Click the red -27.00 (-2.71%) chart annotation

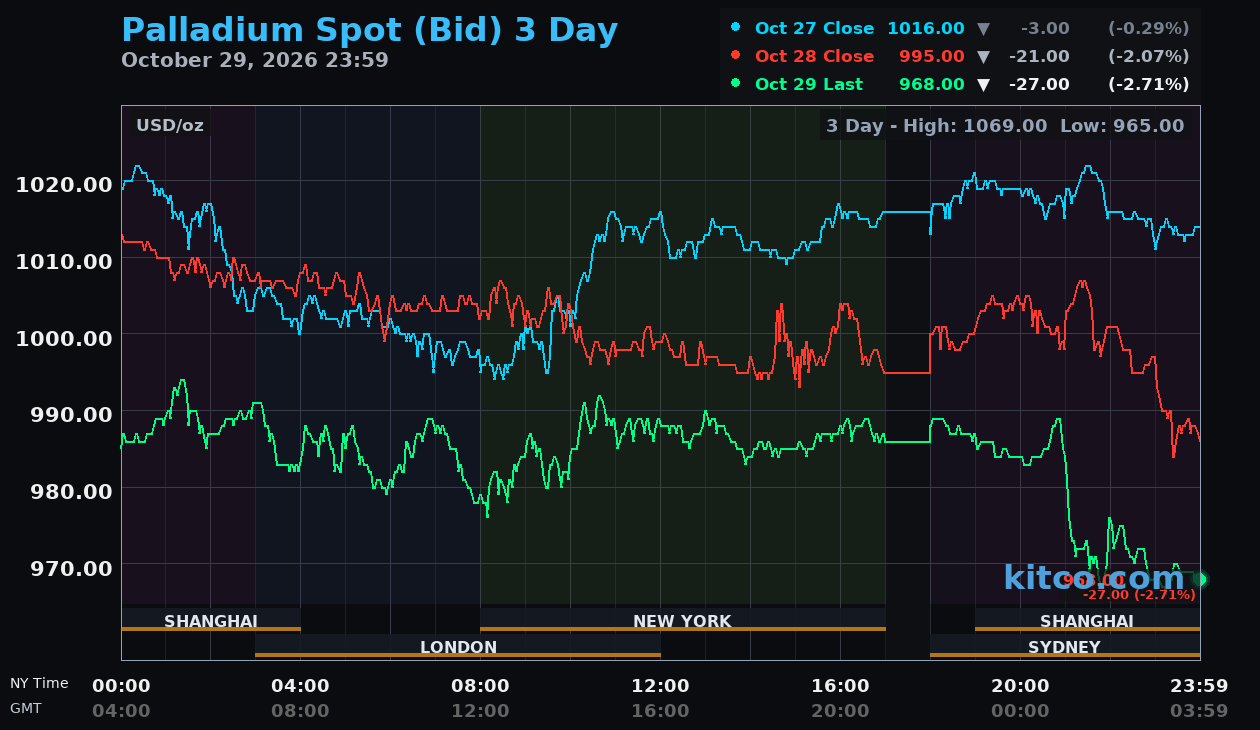[1139, 595]
